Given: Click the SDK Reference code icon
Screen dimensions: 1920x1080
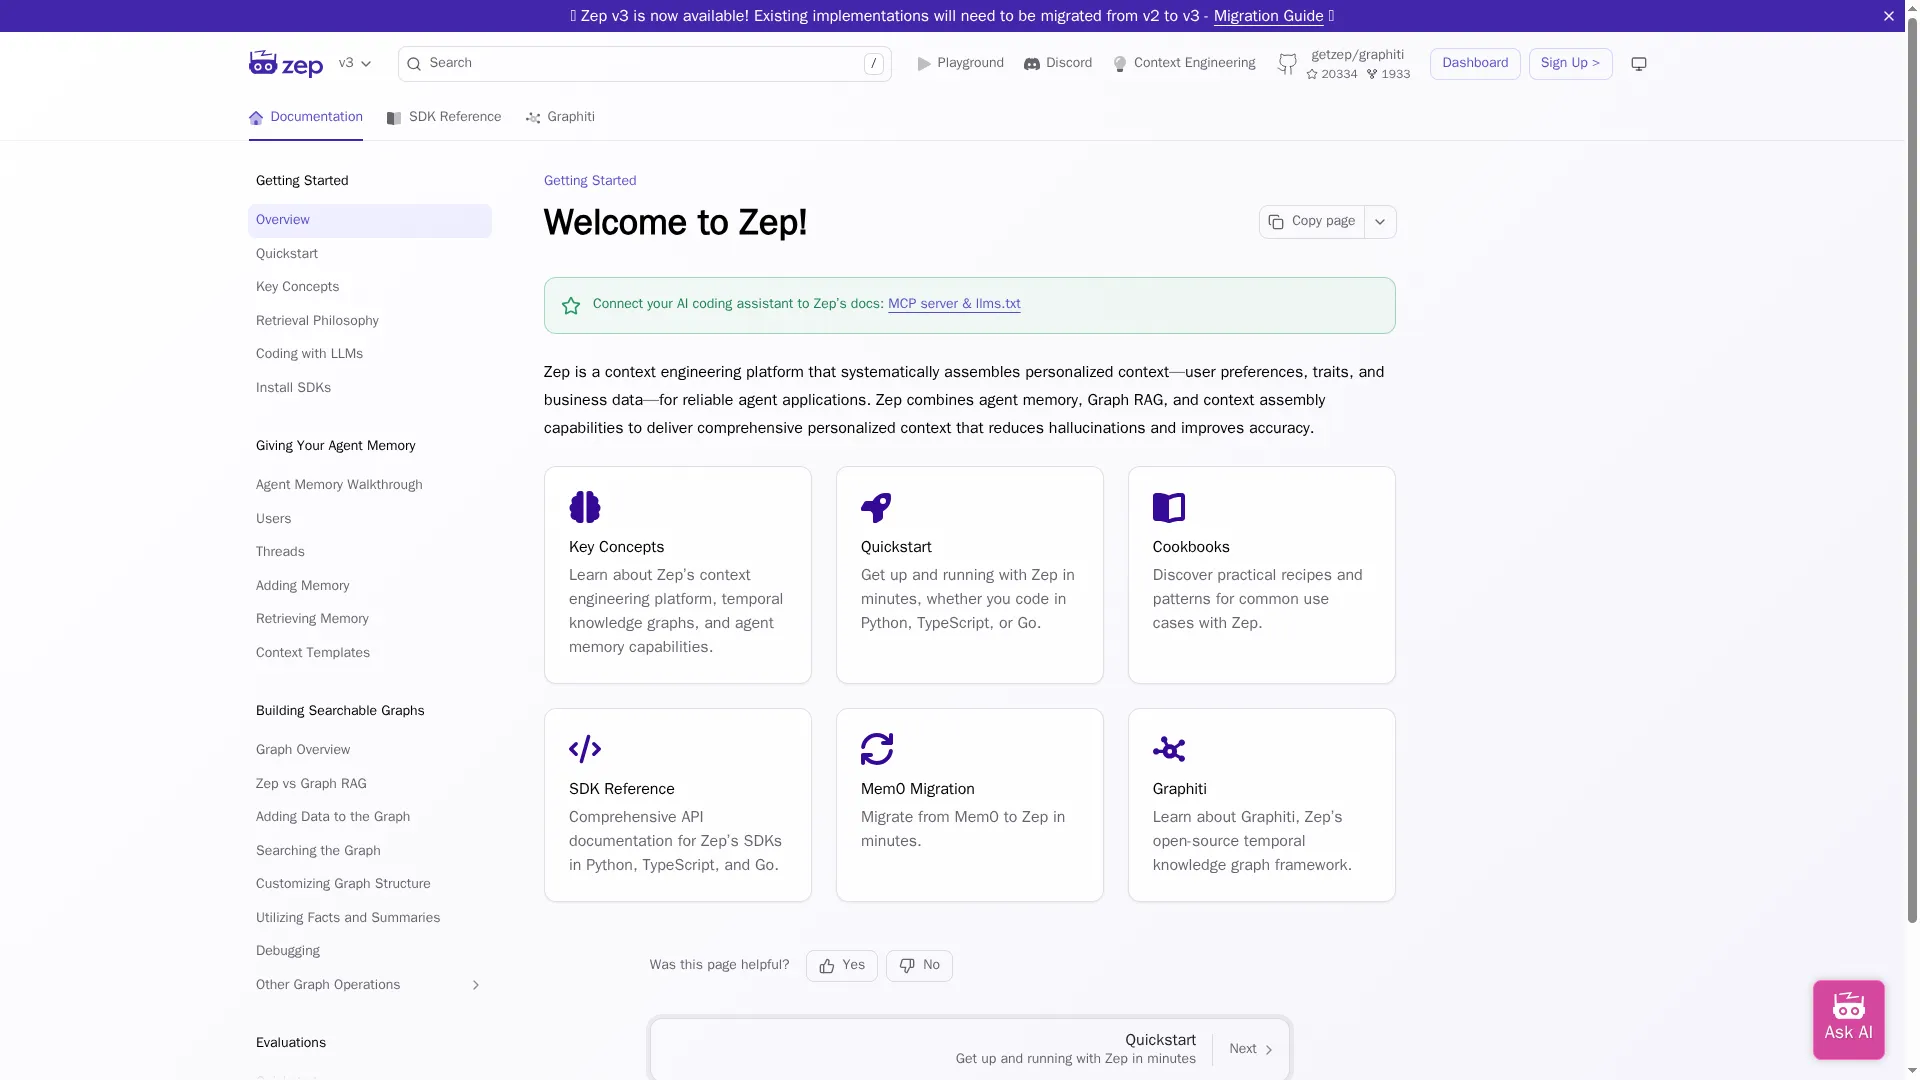Looking at the screenshot, I should pyautogui.click(x=585, y=749).
